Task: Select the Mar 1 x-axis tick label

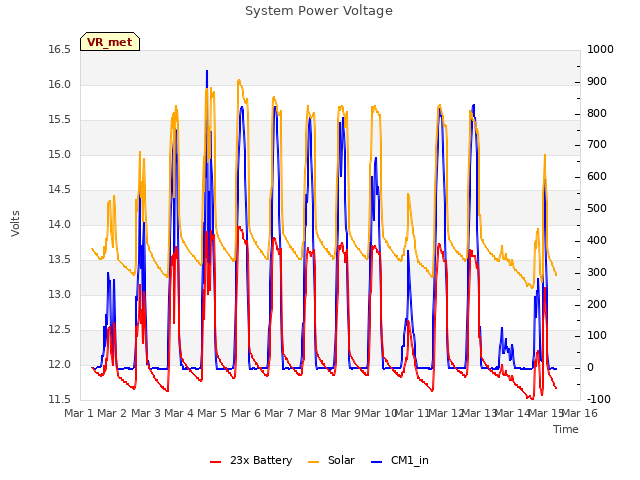Action: pos(79,413)
